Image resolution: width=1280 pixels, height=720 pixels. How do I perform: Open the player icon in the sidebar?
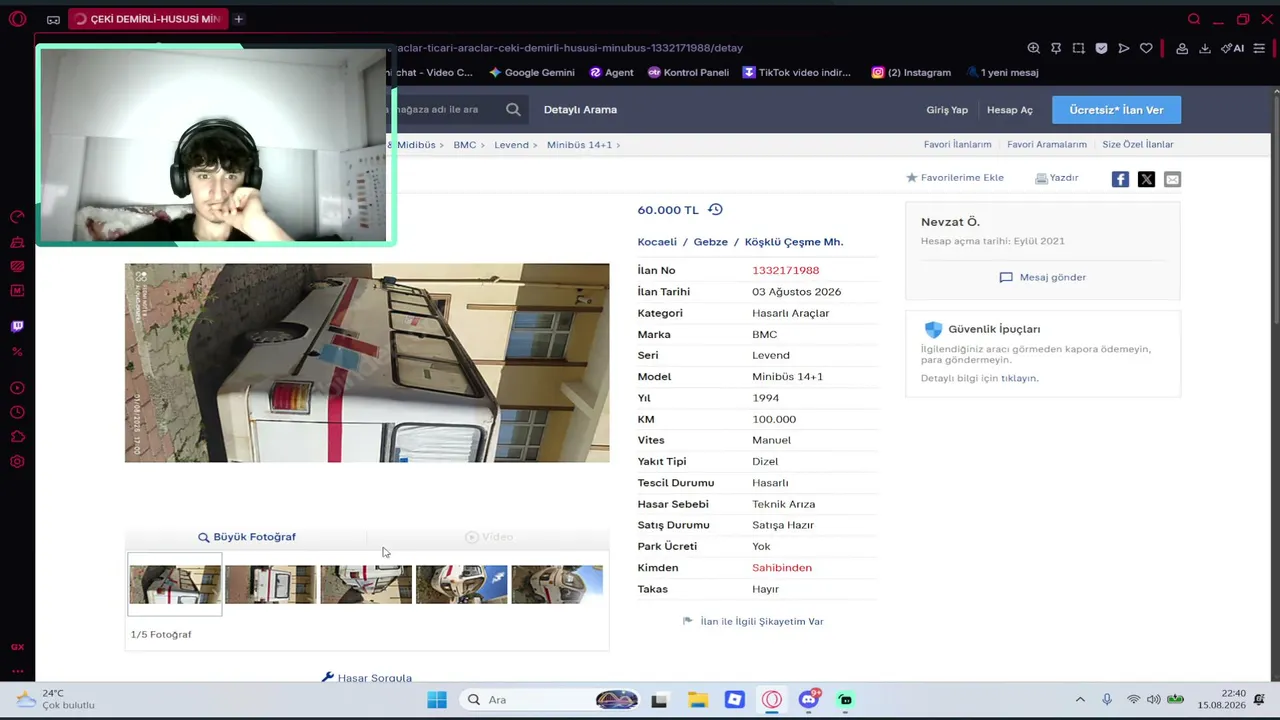point(17,388)
